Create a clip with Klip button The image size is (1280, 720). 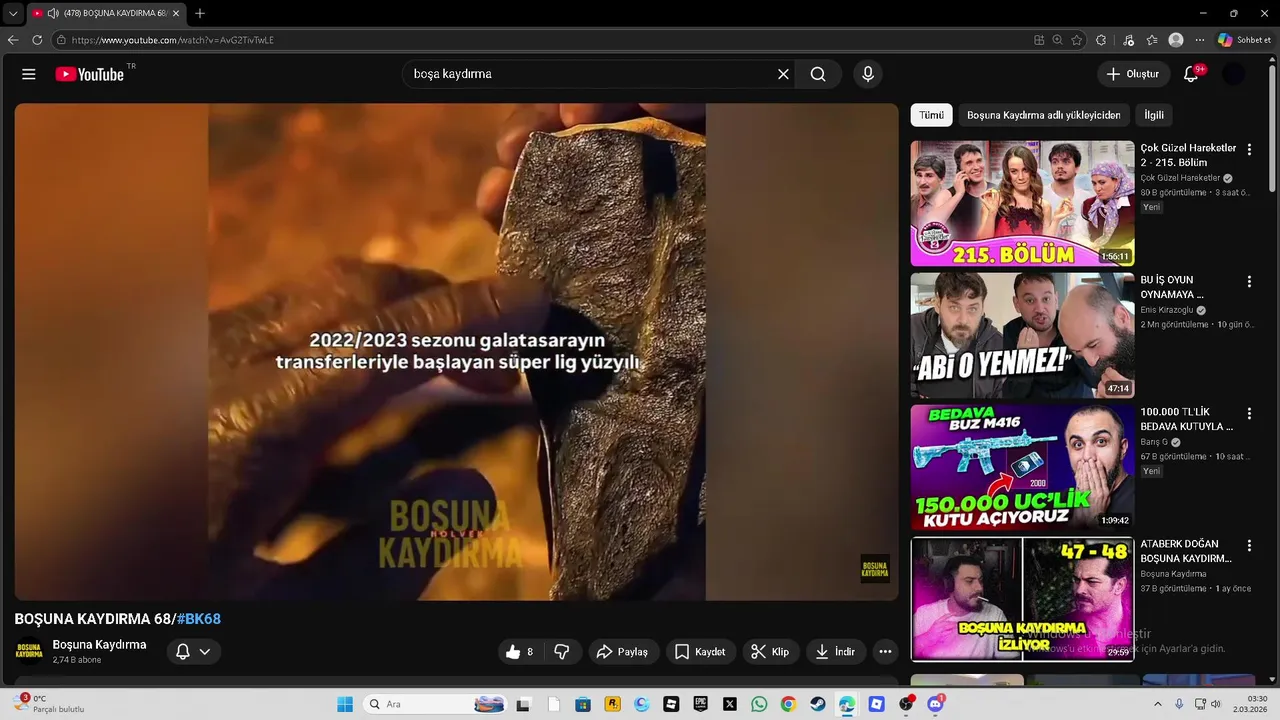coord(771,652)
